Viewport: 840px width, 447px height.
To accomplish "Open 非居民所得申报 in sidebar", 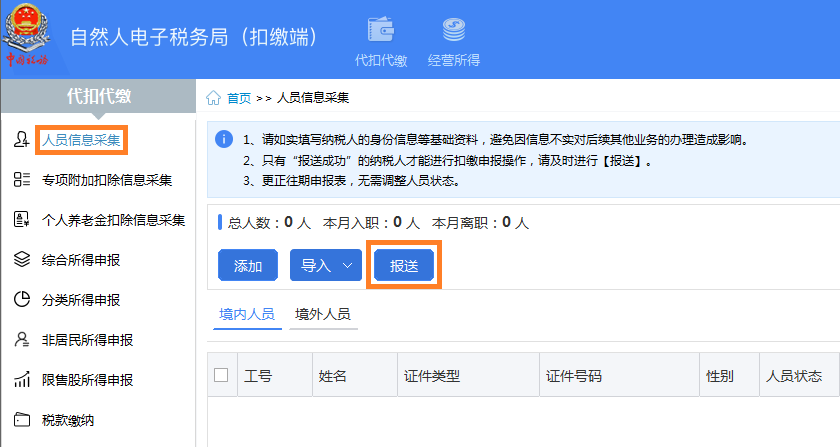I will [87, 340].
